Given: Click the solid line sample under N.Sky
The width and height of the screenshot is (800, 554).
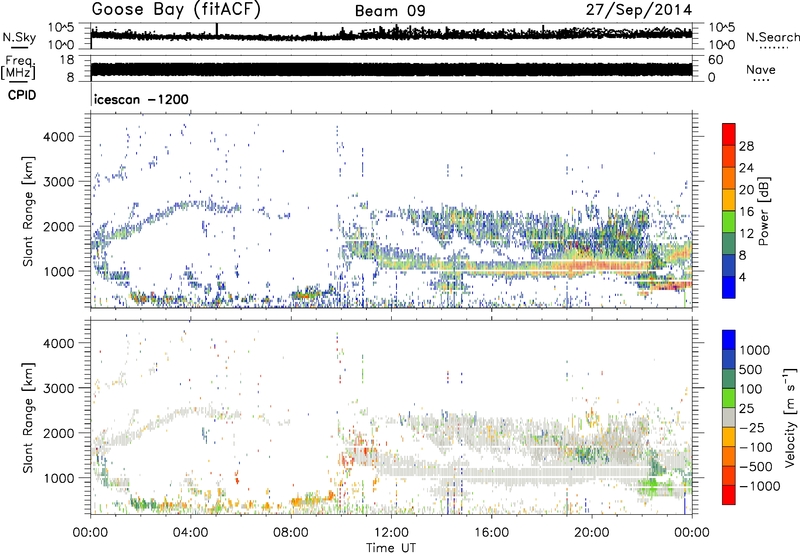Looking at the screenshot, I should click(x=19, y=47).
